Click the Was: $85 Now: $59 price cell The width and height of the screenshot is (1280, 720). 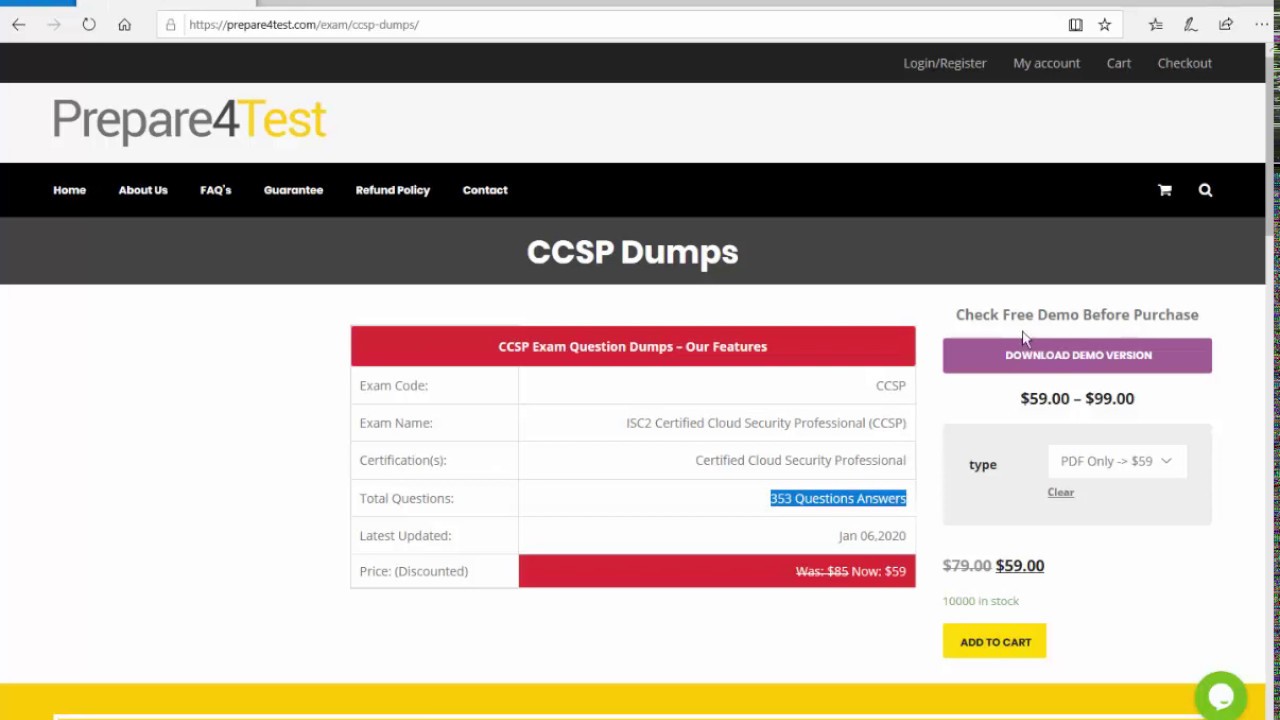click(x=717, y=571)
